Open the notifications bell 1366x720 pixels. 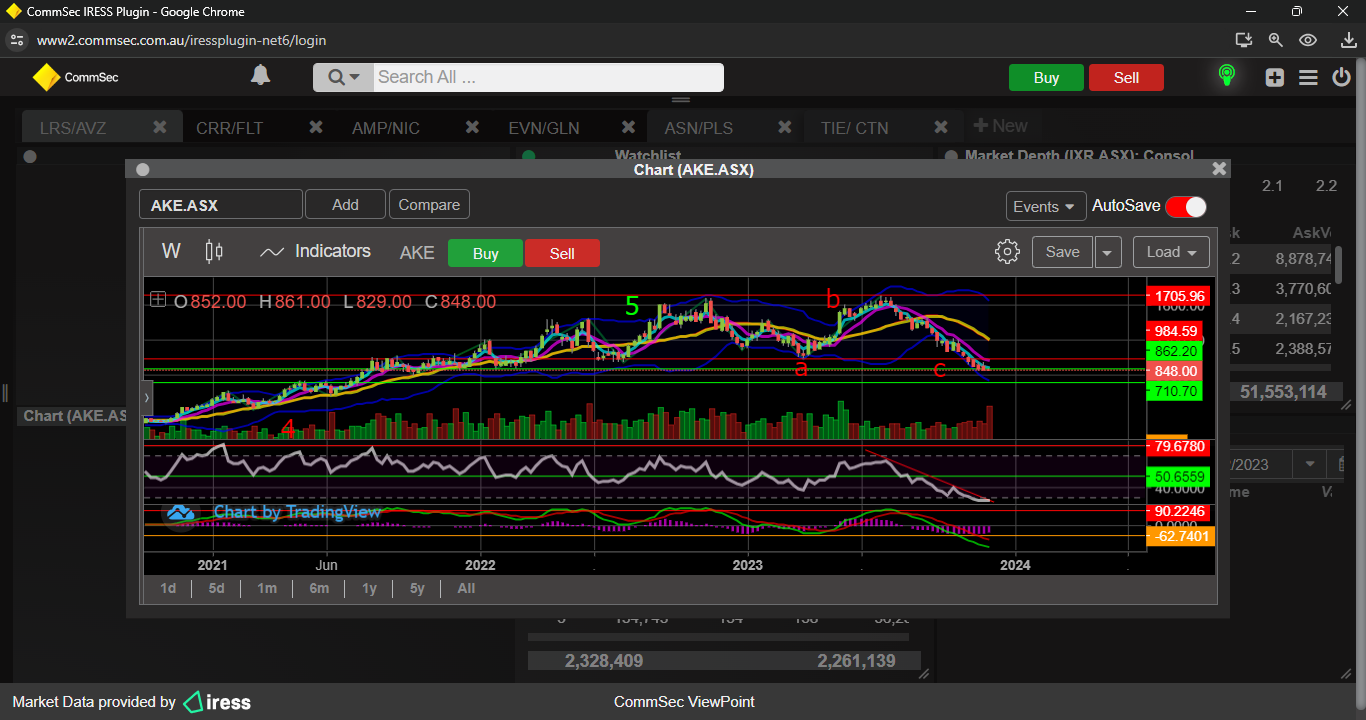point(261,76)
